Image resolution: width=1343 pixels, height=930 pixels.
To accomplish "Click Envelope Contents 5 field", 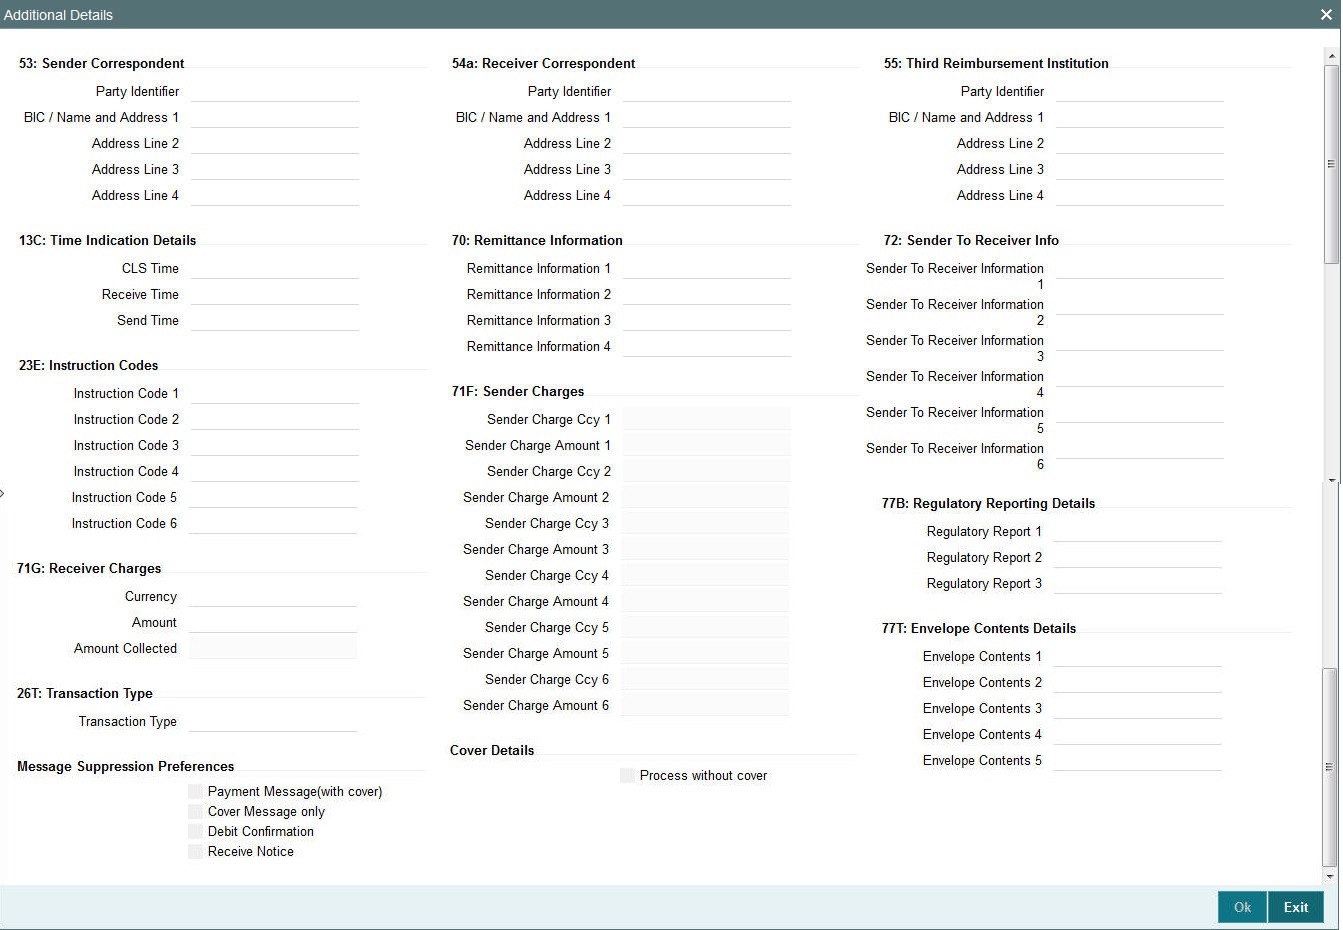I will point(1138,760).
